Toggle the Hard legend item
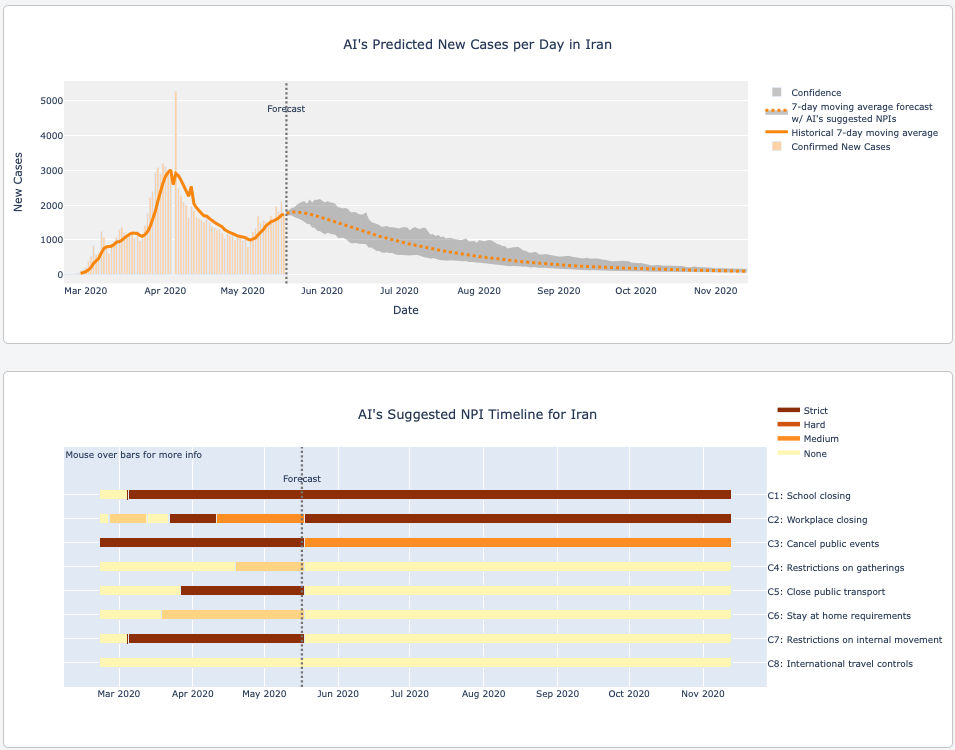The height and width of the screenshot is (750, 955). [x=814, y=425]
